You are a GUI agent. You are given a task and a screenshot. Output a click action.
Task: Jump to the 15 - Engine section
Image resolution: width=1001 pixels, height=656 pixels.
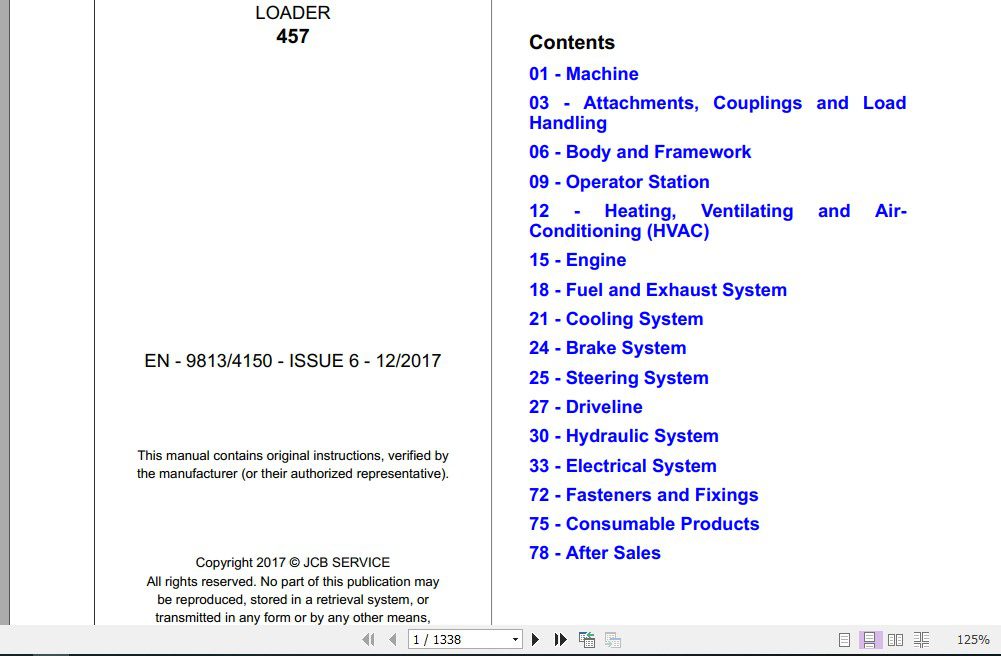coord(578,260)
